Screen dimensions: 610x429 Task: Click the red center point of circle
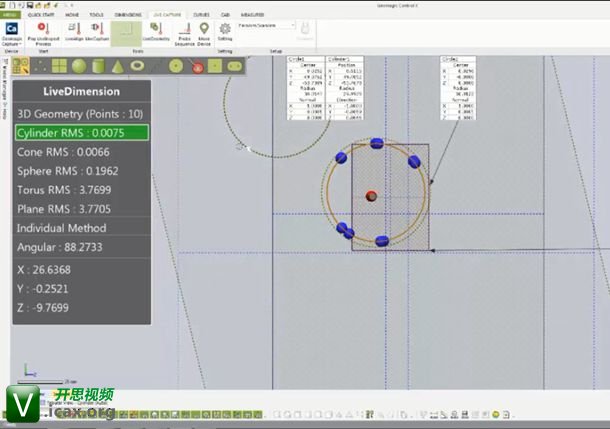point(371,195)
